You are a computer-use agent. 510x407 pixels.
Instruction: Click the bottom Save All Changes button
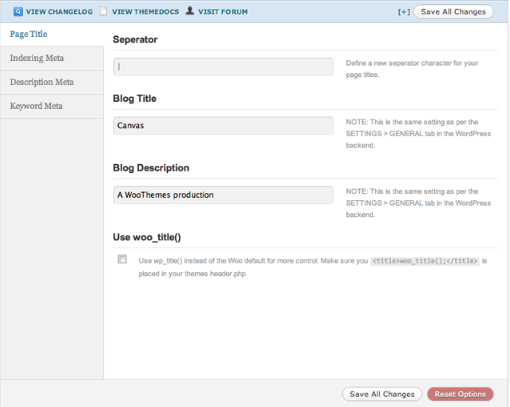(382, 394)
